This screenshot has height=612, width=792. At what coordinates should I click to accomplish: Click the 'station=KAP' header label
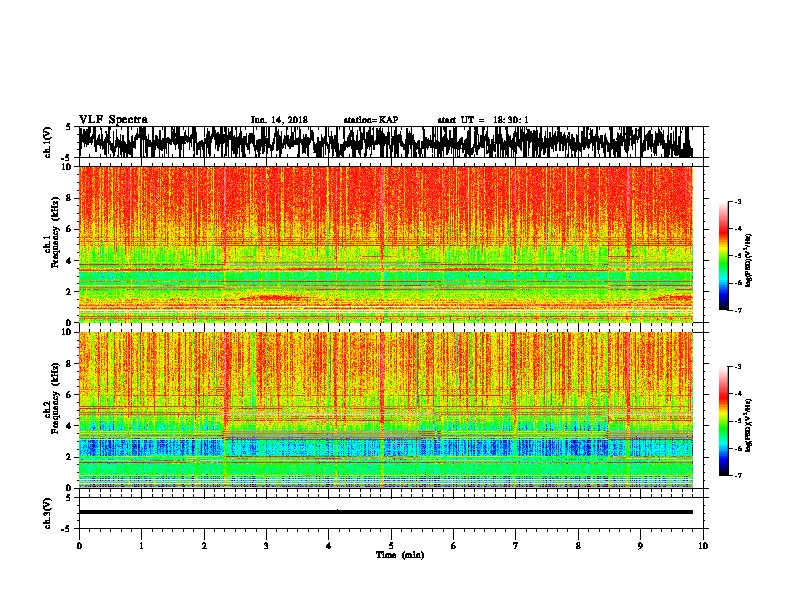click(x=371, y=120)
